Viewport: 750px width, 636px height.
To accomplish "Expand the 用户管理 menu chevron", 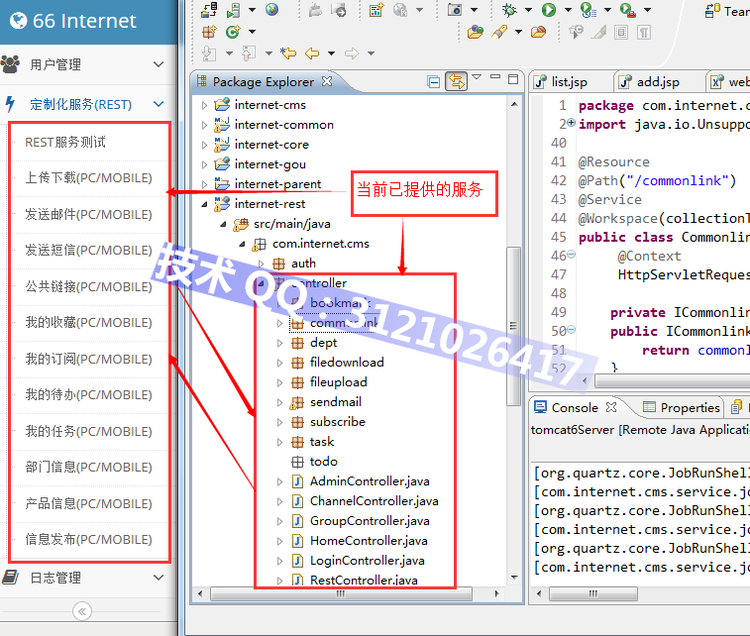I will (x=158, y=64).
